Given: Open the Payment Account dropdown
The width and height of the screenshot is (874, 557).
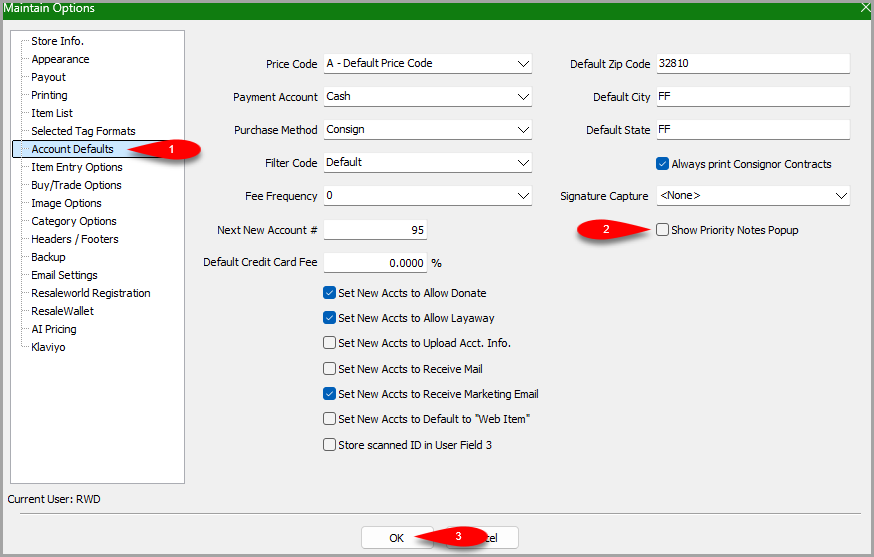Looking at the screenshot, I should [523, 96].
